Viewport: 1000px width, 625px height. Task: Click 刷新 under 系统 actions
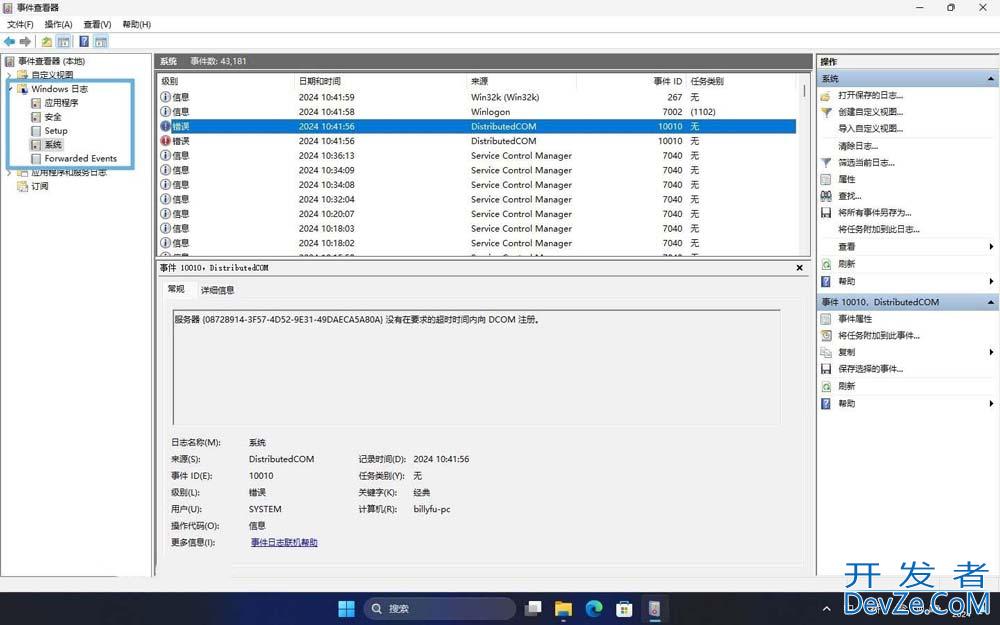pos(846,264)
